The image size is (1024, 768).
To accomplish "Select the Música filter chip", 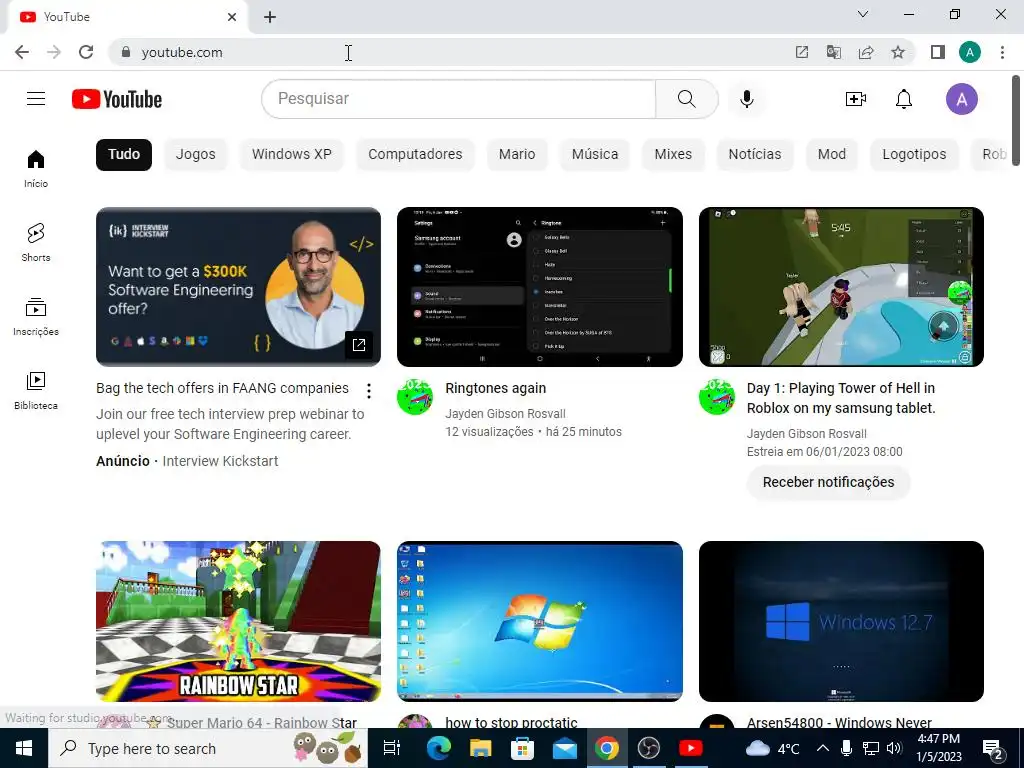I will 595,154.
